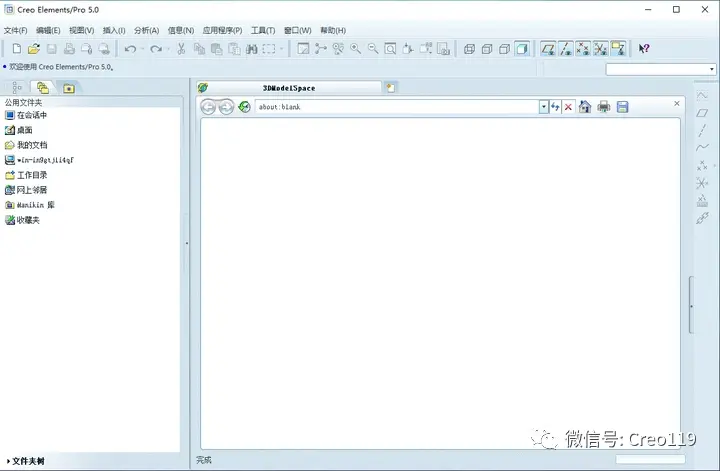Toggle datum points display icon
This screenshot has width=720, height=471.
coord(583,49)
